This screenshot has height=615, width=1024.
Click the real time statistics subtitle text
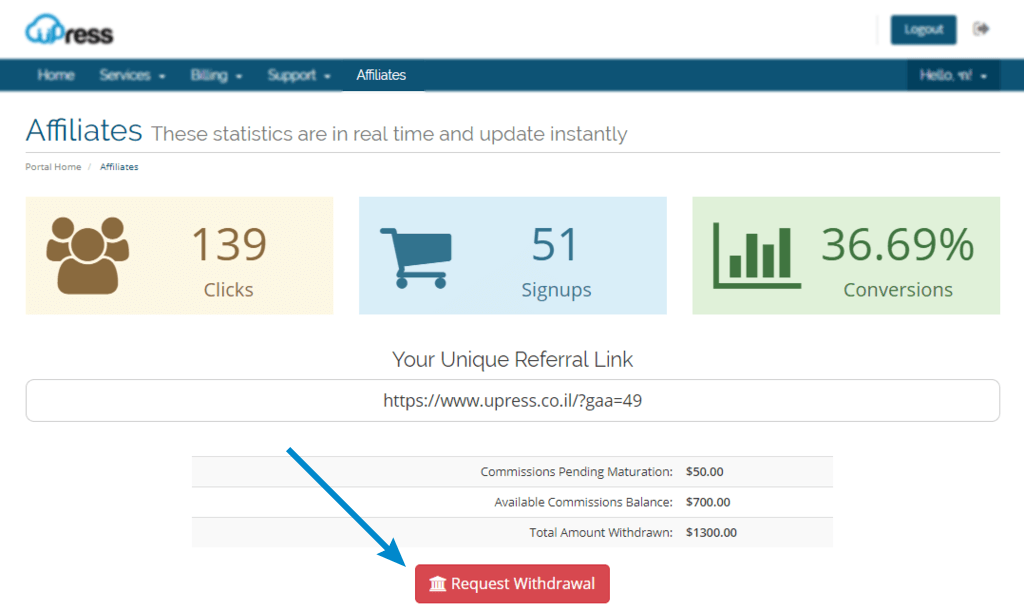[389, 134]
